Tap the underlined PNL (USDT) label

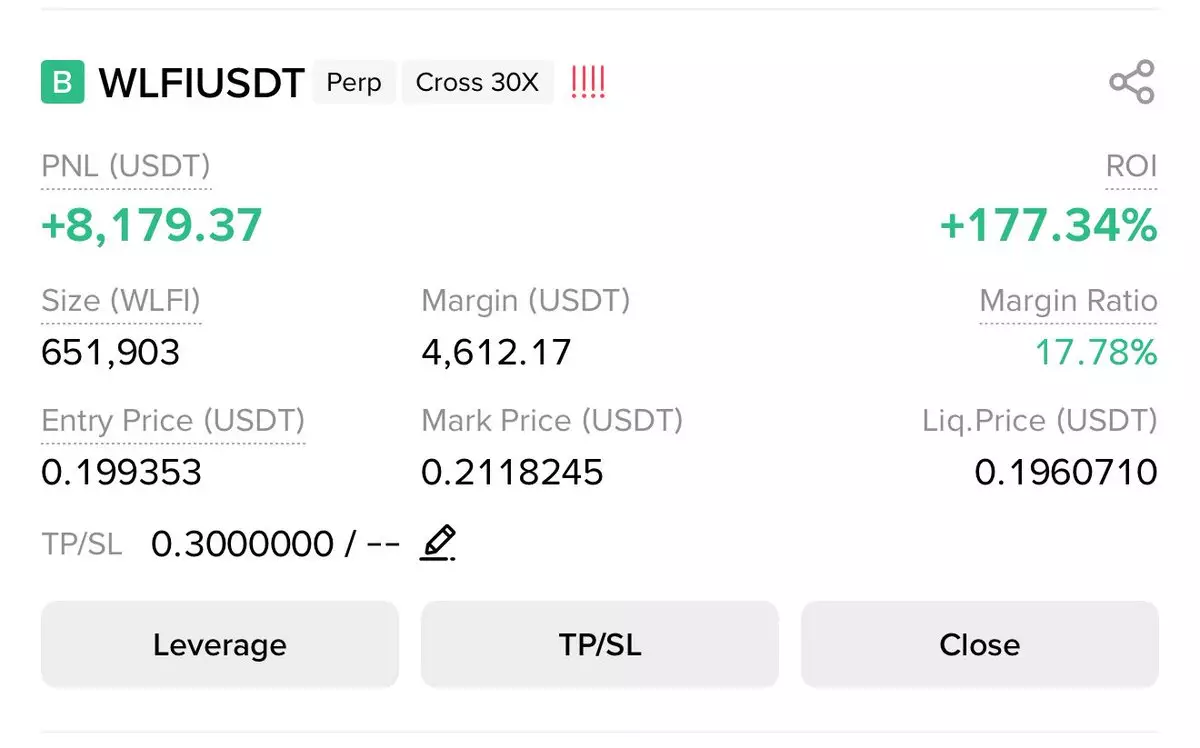pos(126,166)
